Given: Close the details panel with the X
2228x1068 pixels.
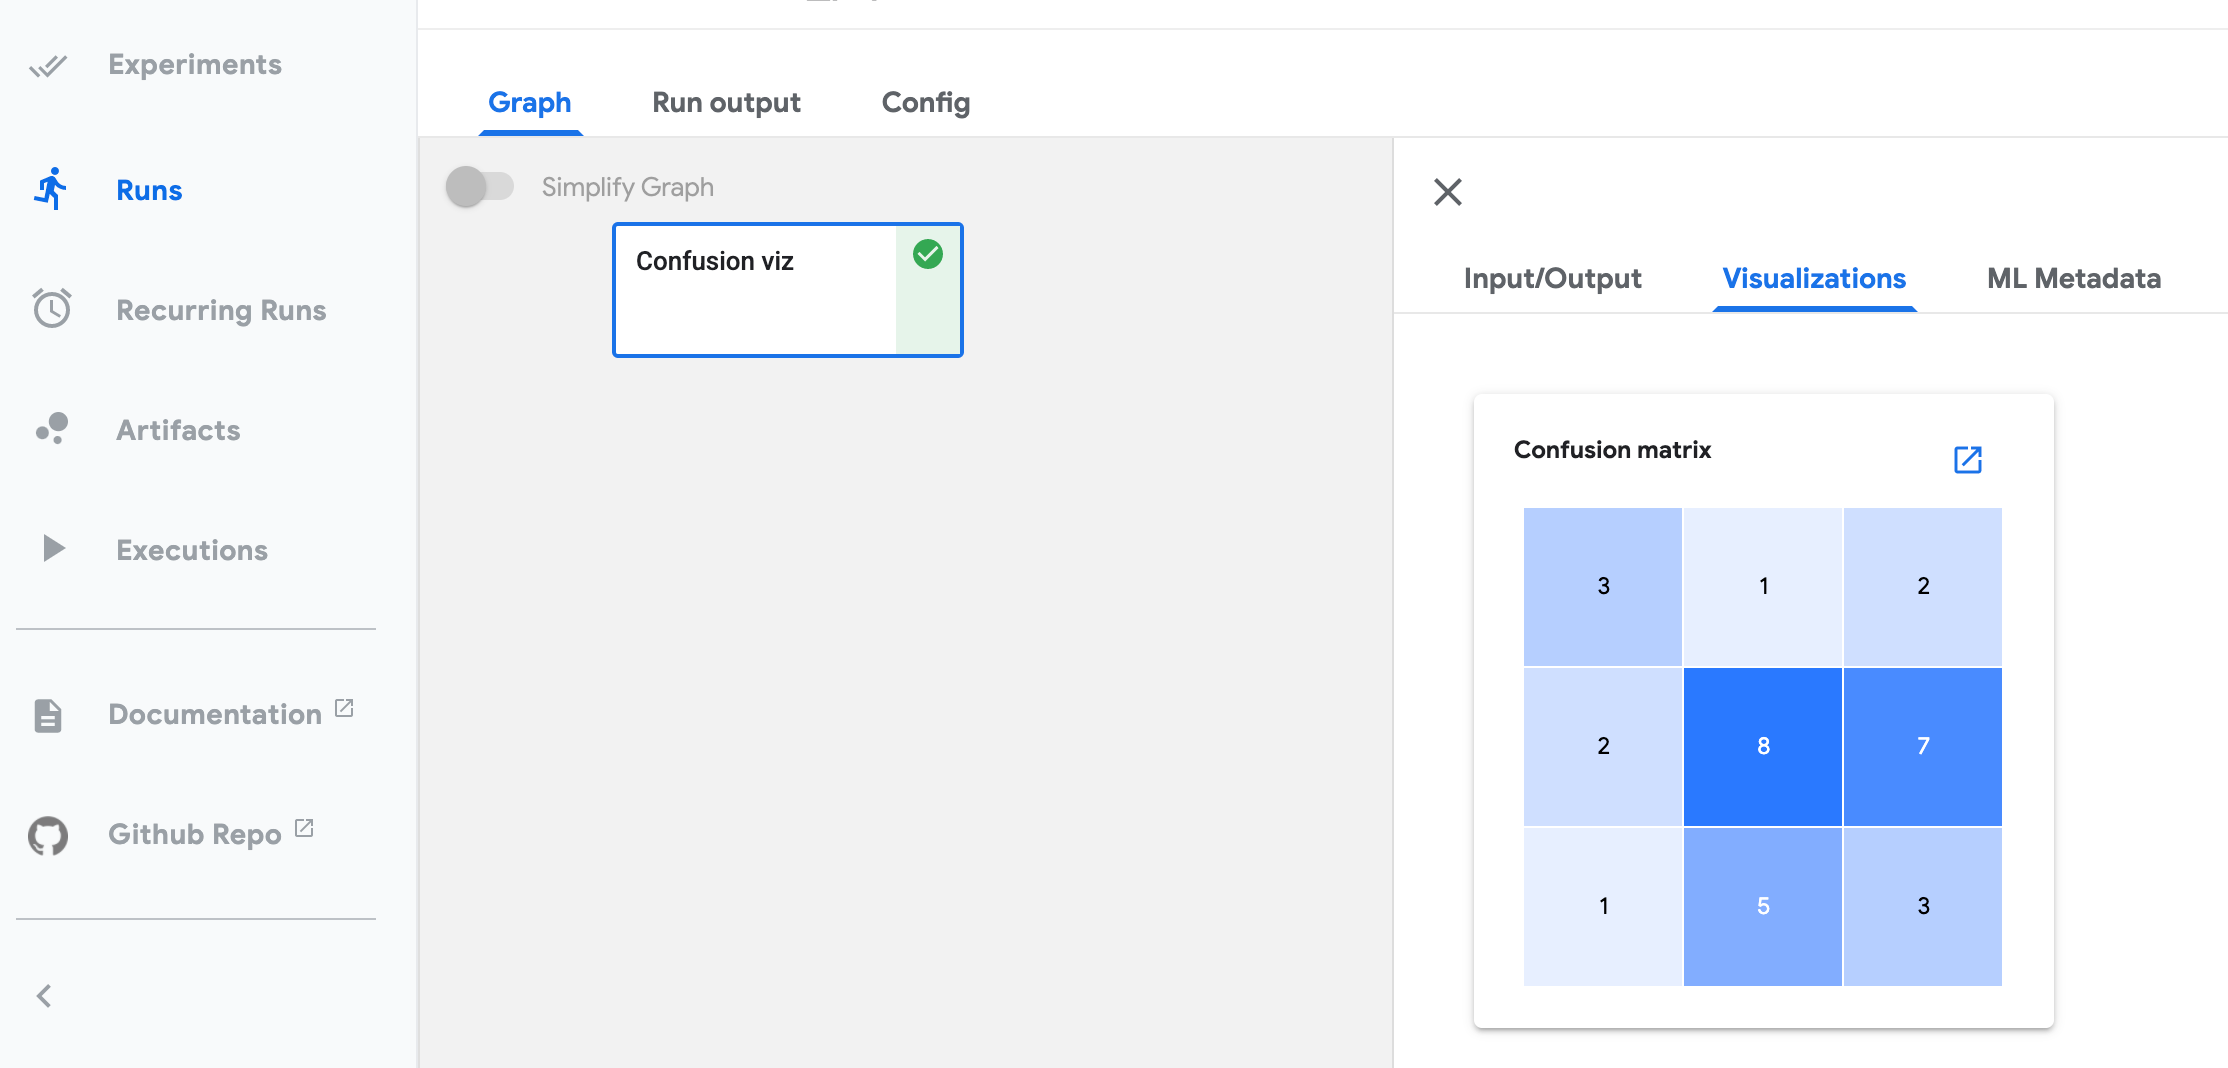Looking at the screenshot, I should (x=1448, y=192).
